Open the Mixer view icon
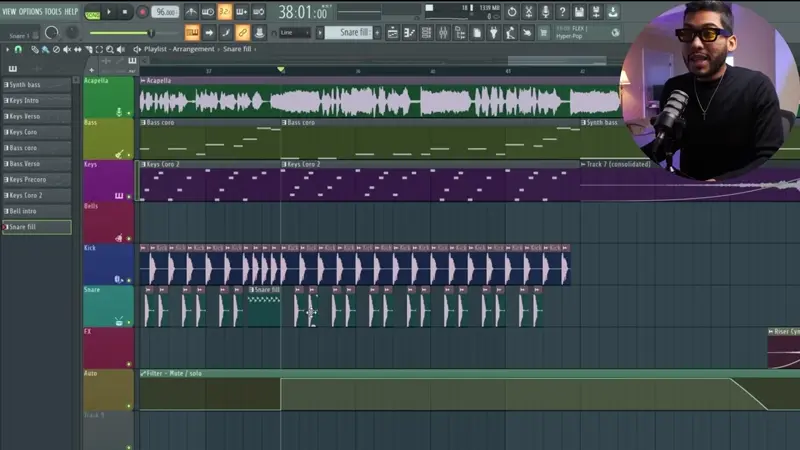The height and width of the screenshot is (450, 800). [443, 33]
